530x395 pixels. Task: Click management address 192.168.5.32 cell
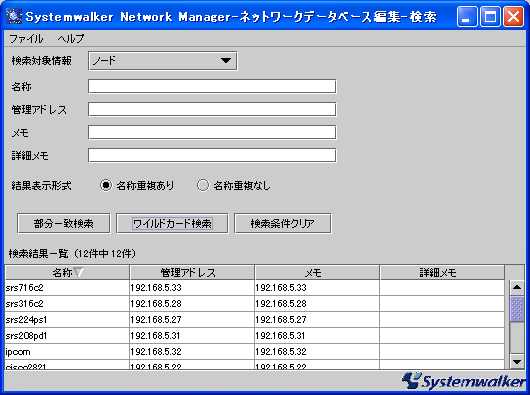tap(192, 352)
